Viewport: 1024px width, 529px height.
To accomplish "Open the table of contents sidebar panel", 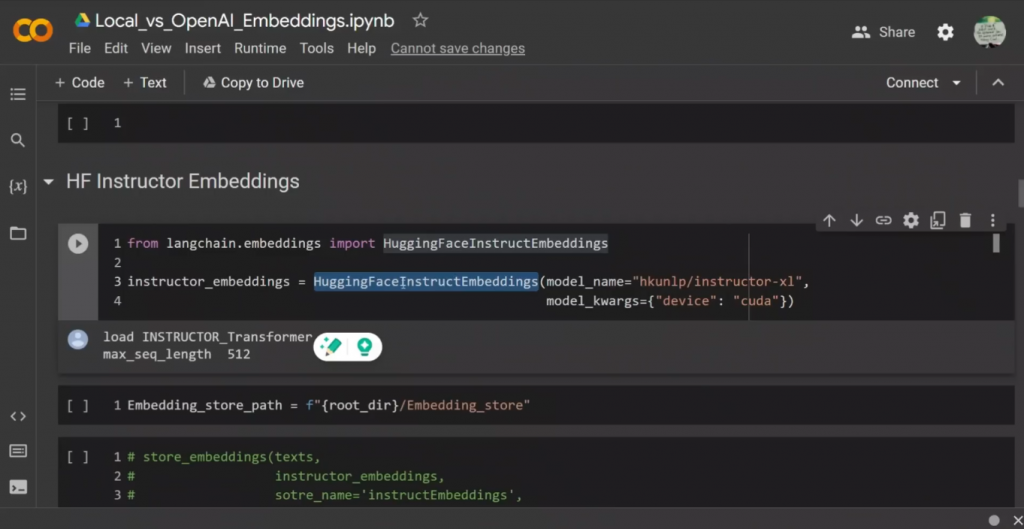I will 17,94.
